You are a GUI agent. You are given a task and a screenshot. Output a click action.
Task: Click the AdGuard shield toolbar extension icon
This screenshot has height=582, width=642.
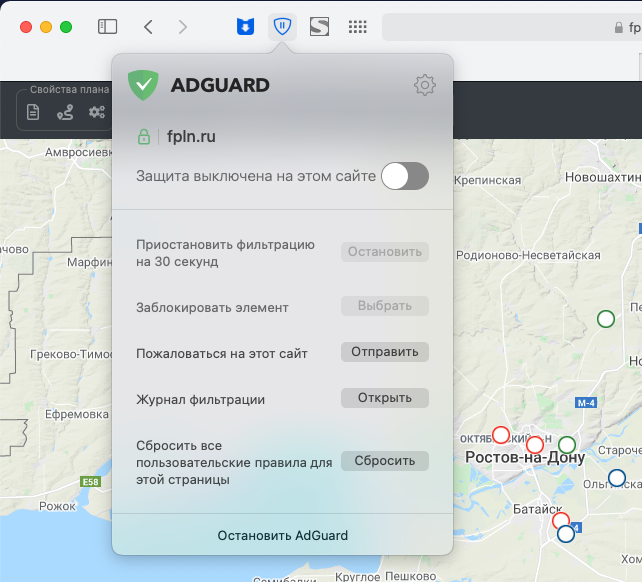282,27
